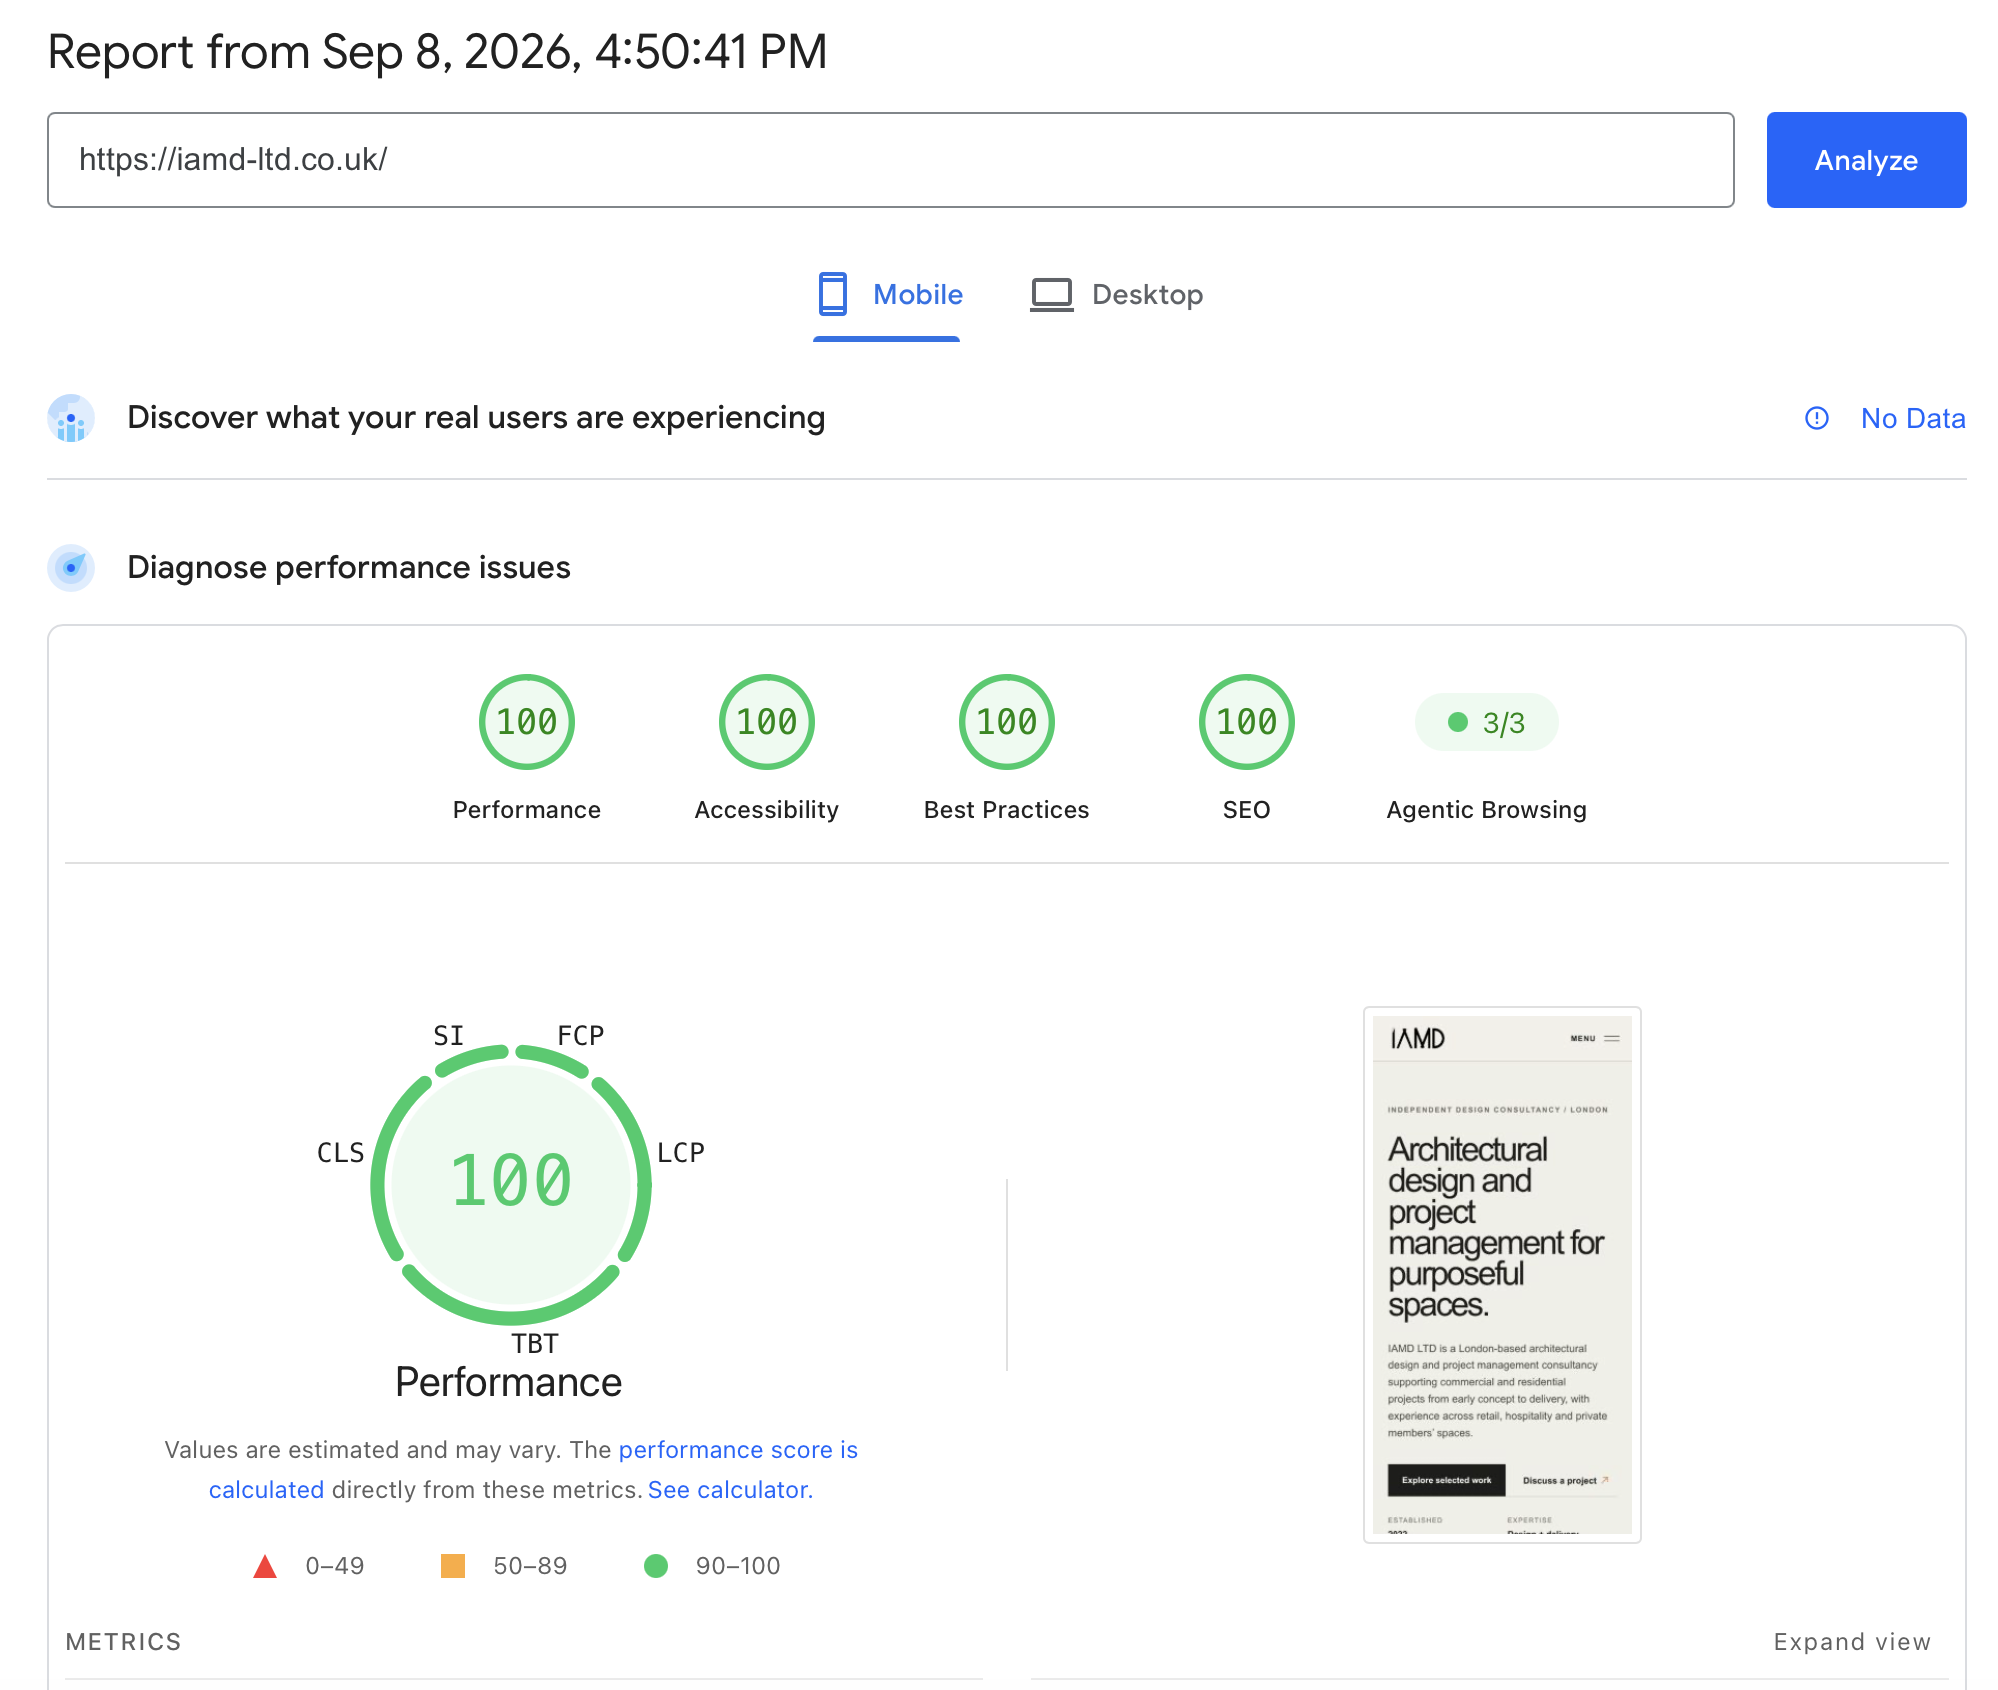Click the IAMD site screenshot thumbnail
1998x1690 pixels.
coord(1502,1275)
